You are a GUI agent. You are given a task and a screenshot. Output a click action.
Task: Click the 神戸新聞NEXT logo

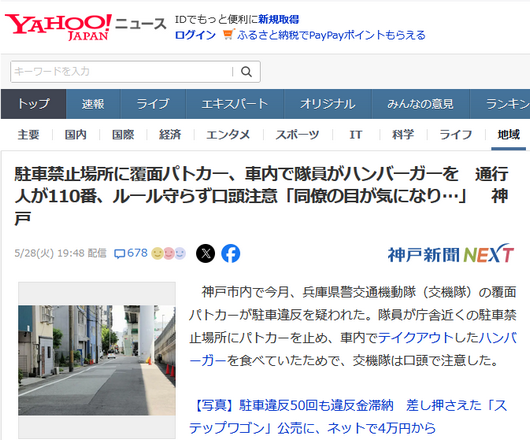coord(451,253)
